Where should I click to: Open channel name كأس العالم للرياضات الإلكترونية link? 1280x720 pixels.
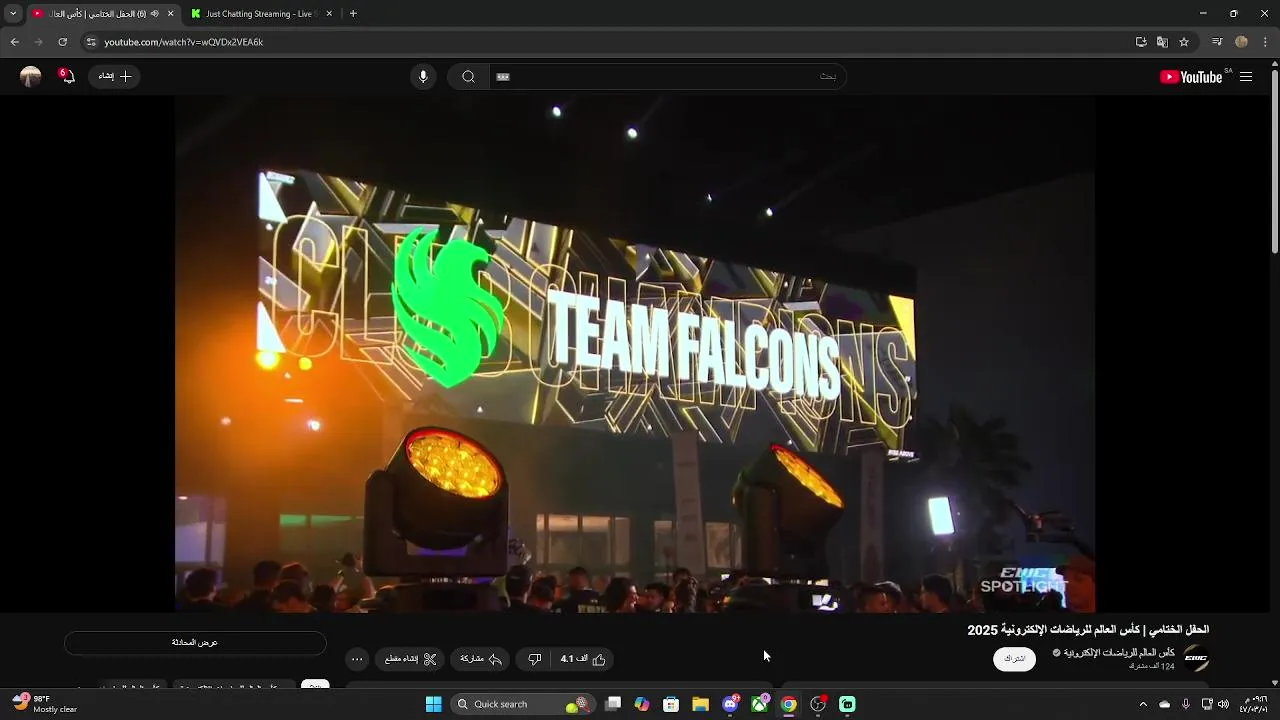click(1119, 653)
